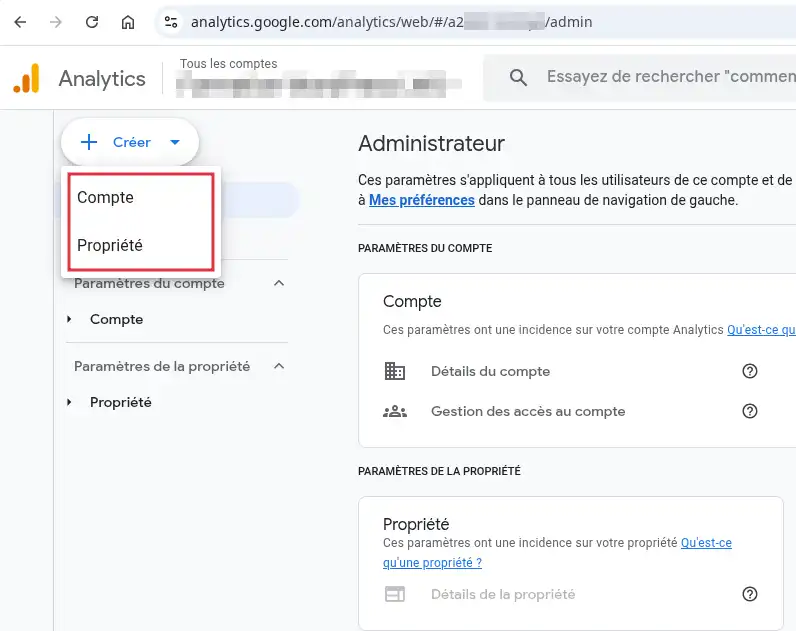The image size is (796, 631).
Task: Expand the Propriété tree item in sidebar
Action: coord(120,403)
